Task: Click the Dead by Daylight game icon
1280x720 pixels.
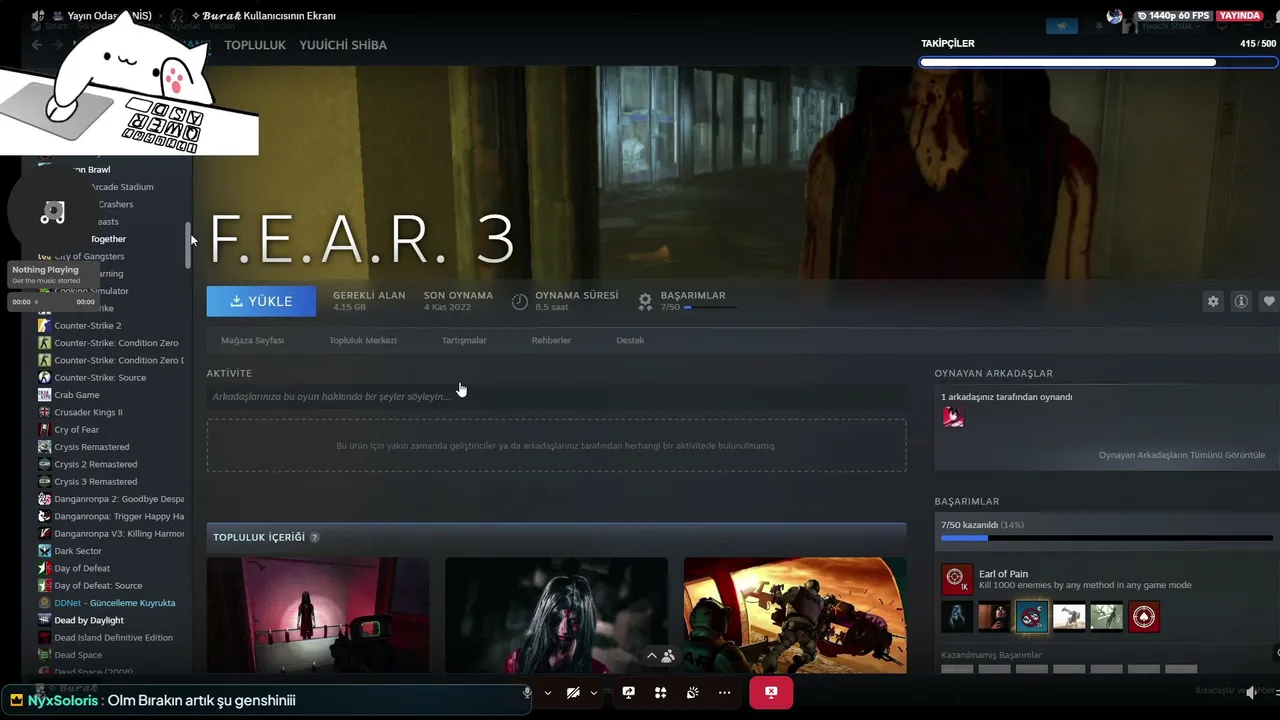Action: coord(44,620)
